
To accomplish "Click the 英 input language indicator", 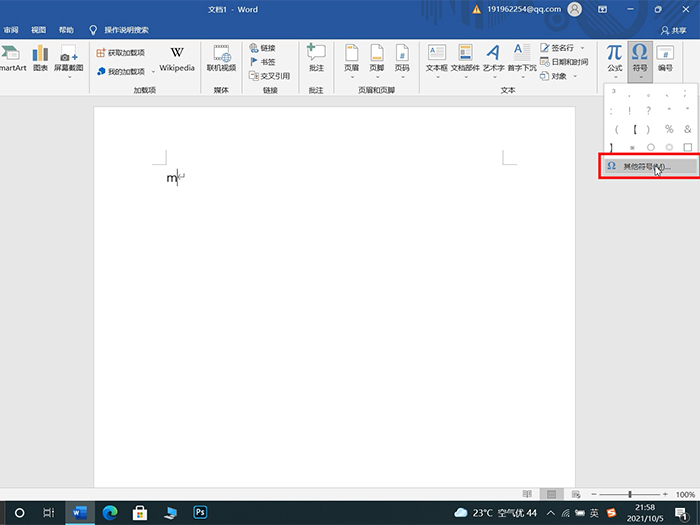I will point(594,513).
